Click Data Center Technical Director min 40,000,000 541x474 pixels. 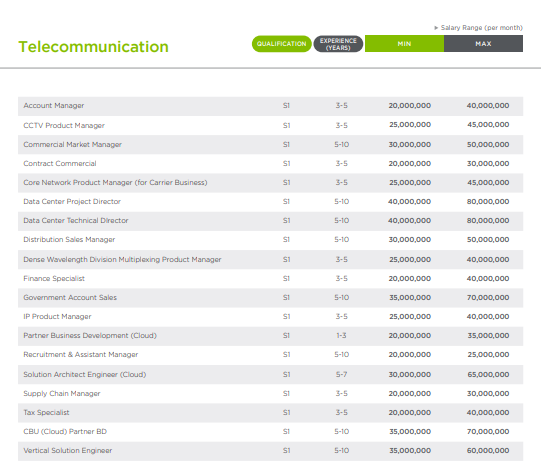409,220
